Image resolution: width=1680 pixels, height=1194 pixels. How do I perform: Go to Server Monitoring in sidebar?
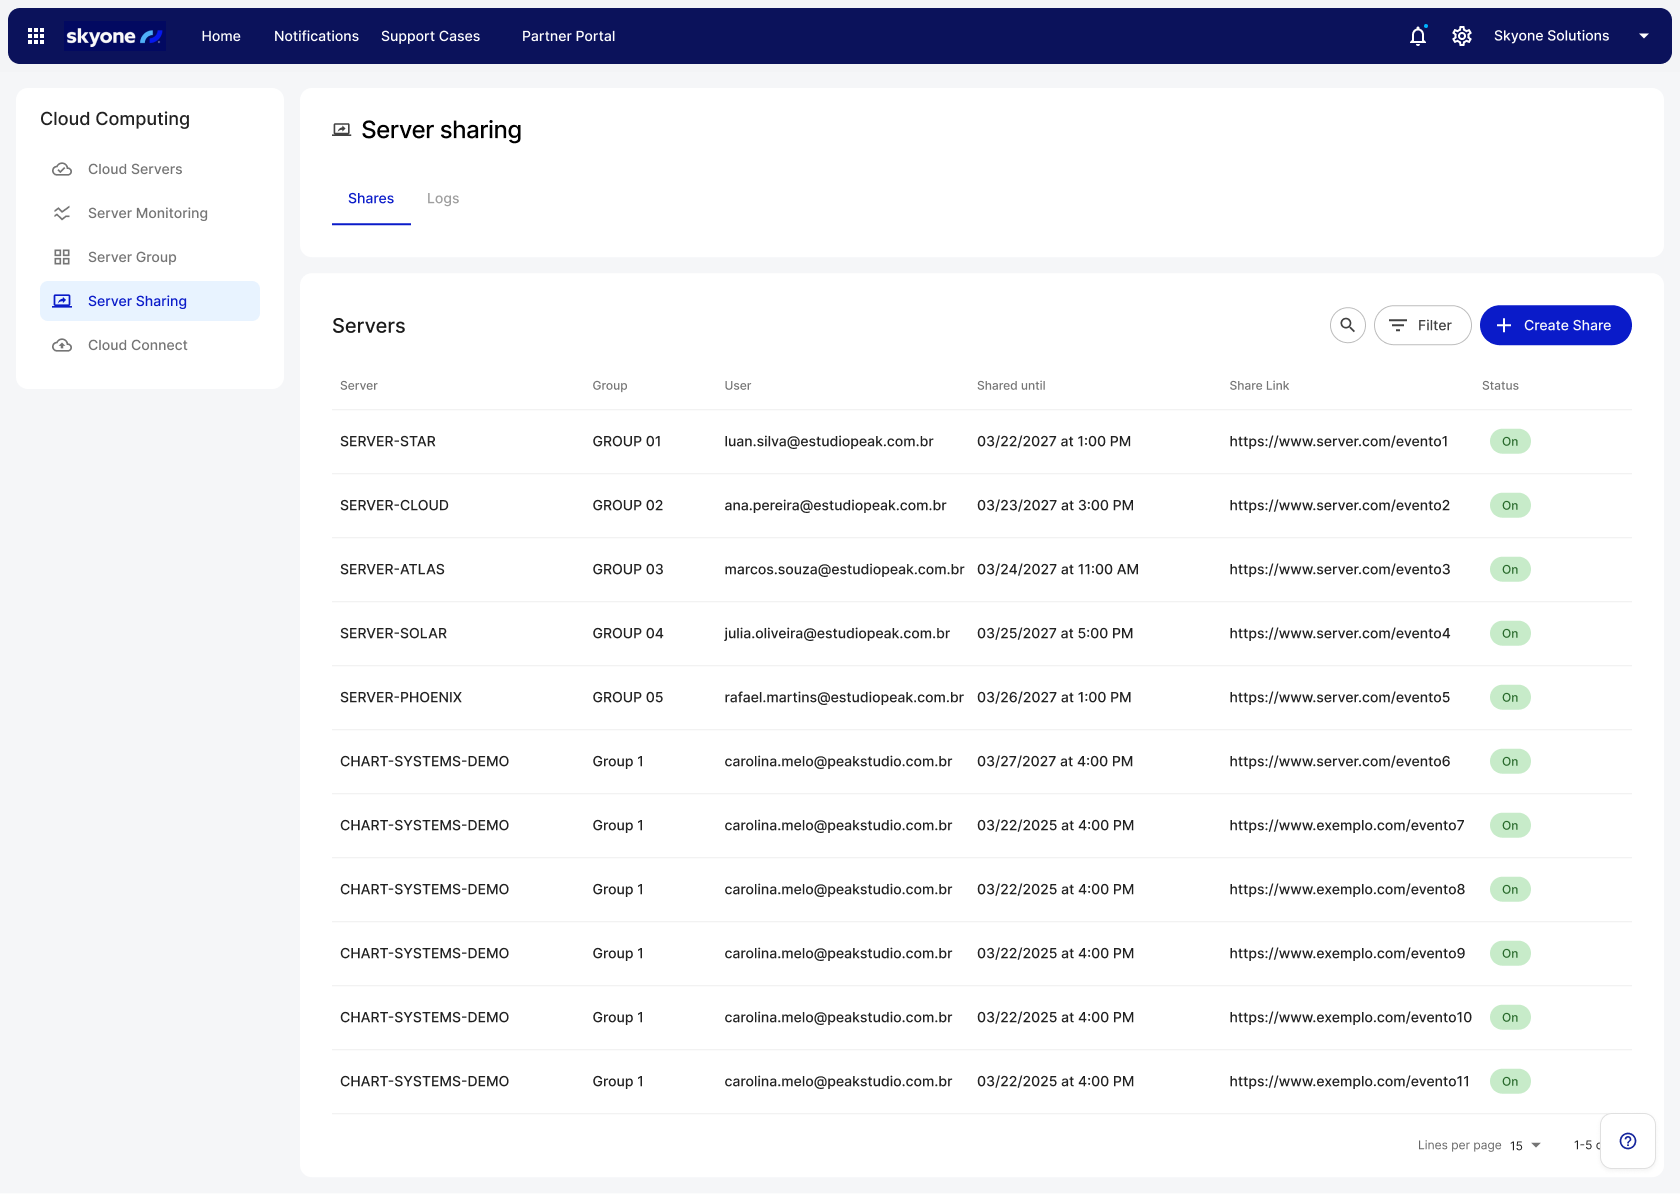tap(147, 213)
